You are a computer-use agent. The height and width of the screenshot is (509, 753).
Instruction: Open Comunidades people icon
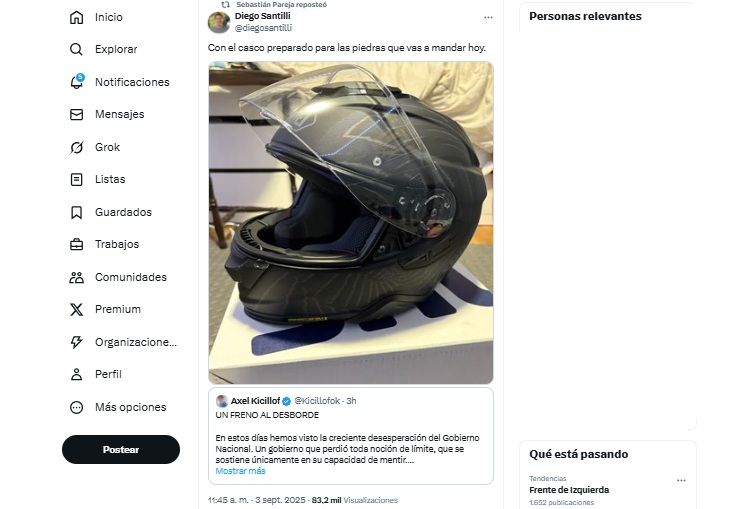[x=77, y=277]
